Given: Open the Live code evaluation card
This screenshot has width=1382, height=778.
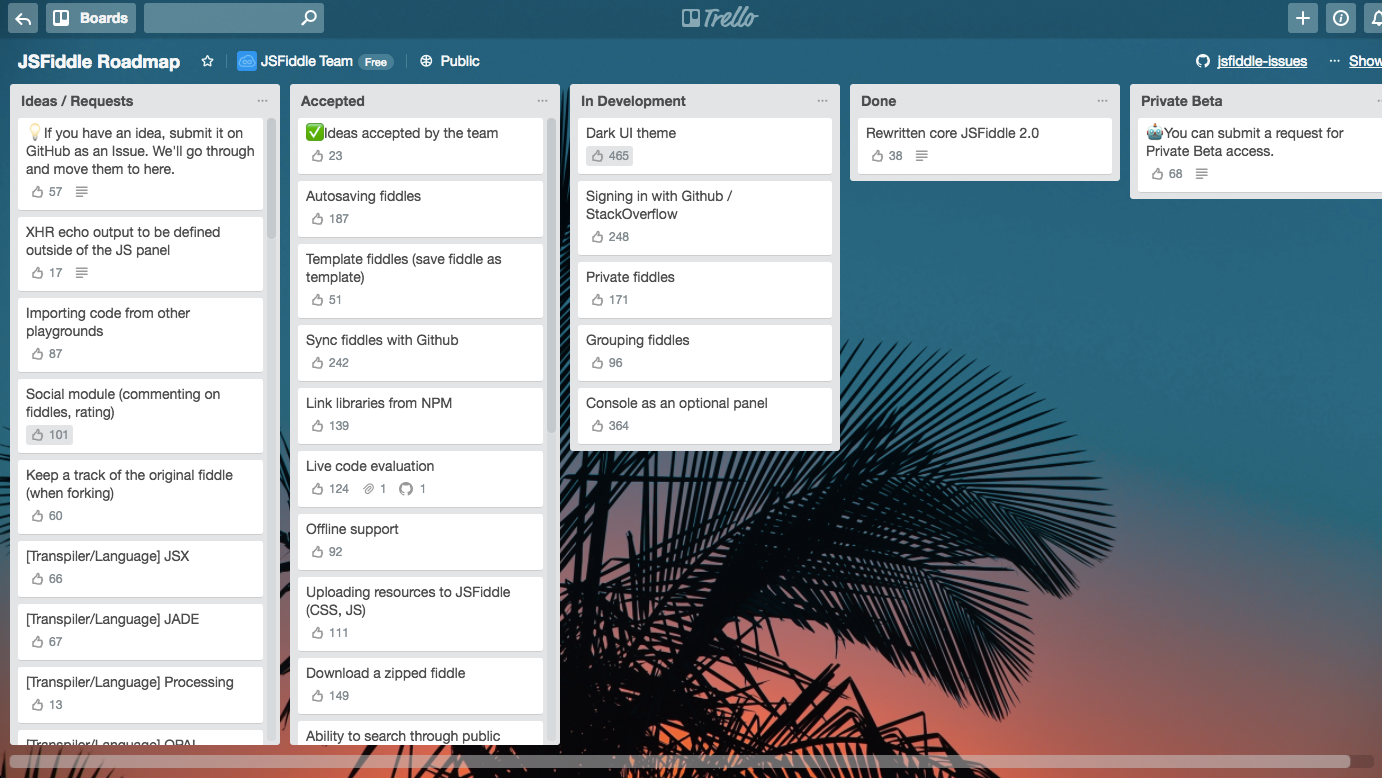Looking at the screenshot, I should 420,479.
